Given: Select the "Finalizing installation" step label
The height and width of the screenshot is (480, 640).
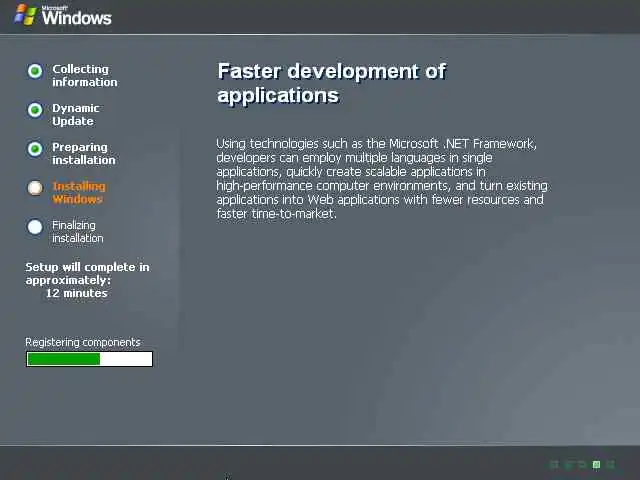Looking at the screenshot, I should [78, 231].
